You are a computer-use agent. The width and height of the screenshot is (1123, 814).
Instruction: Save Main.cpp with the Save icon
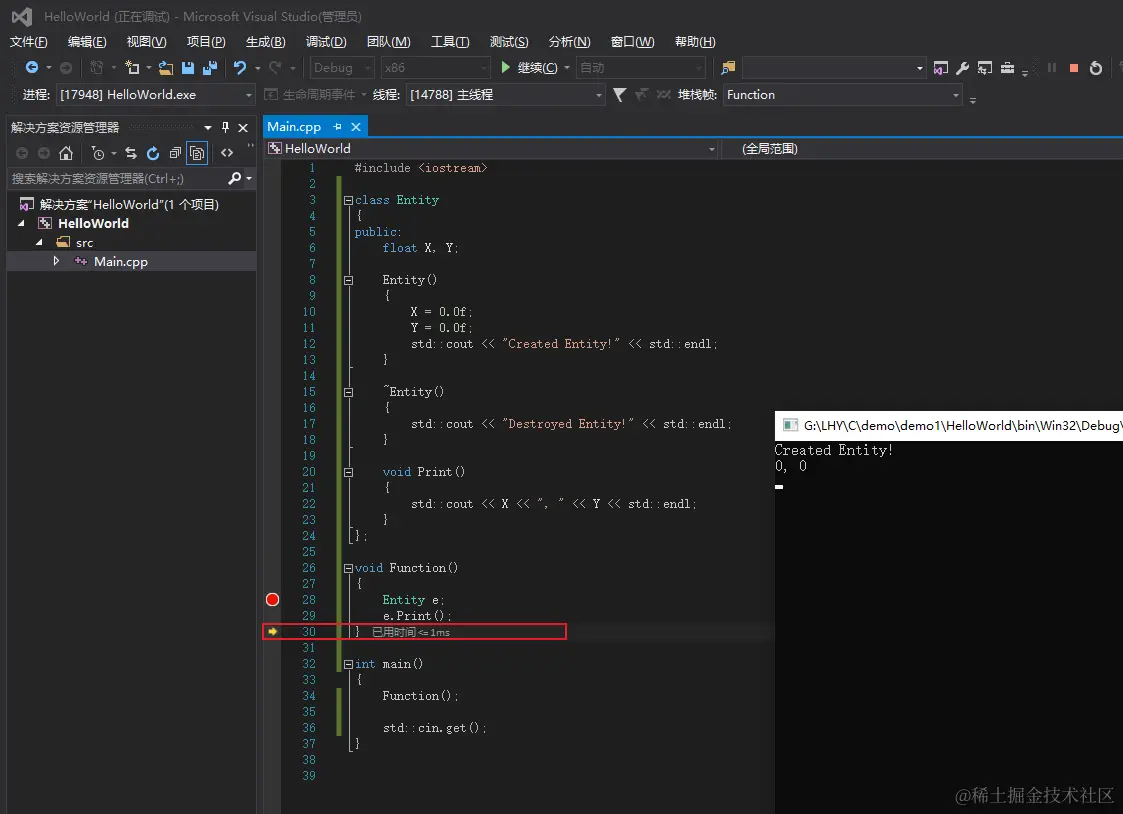pos(188,67)
